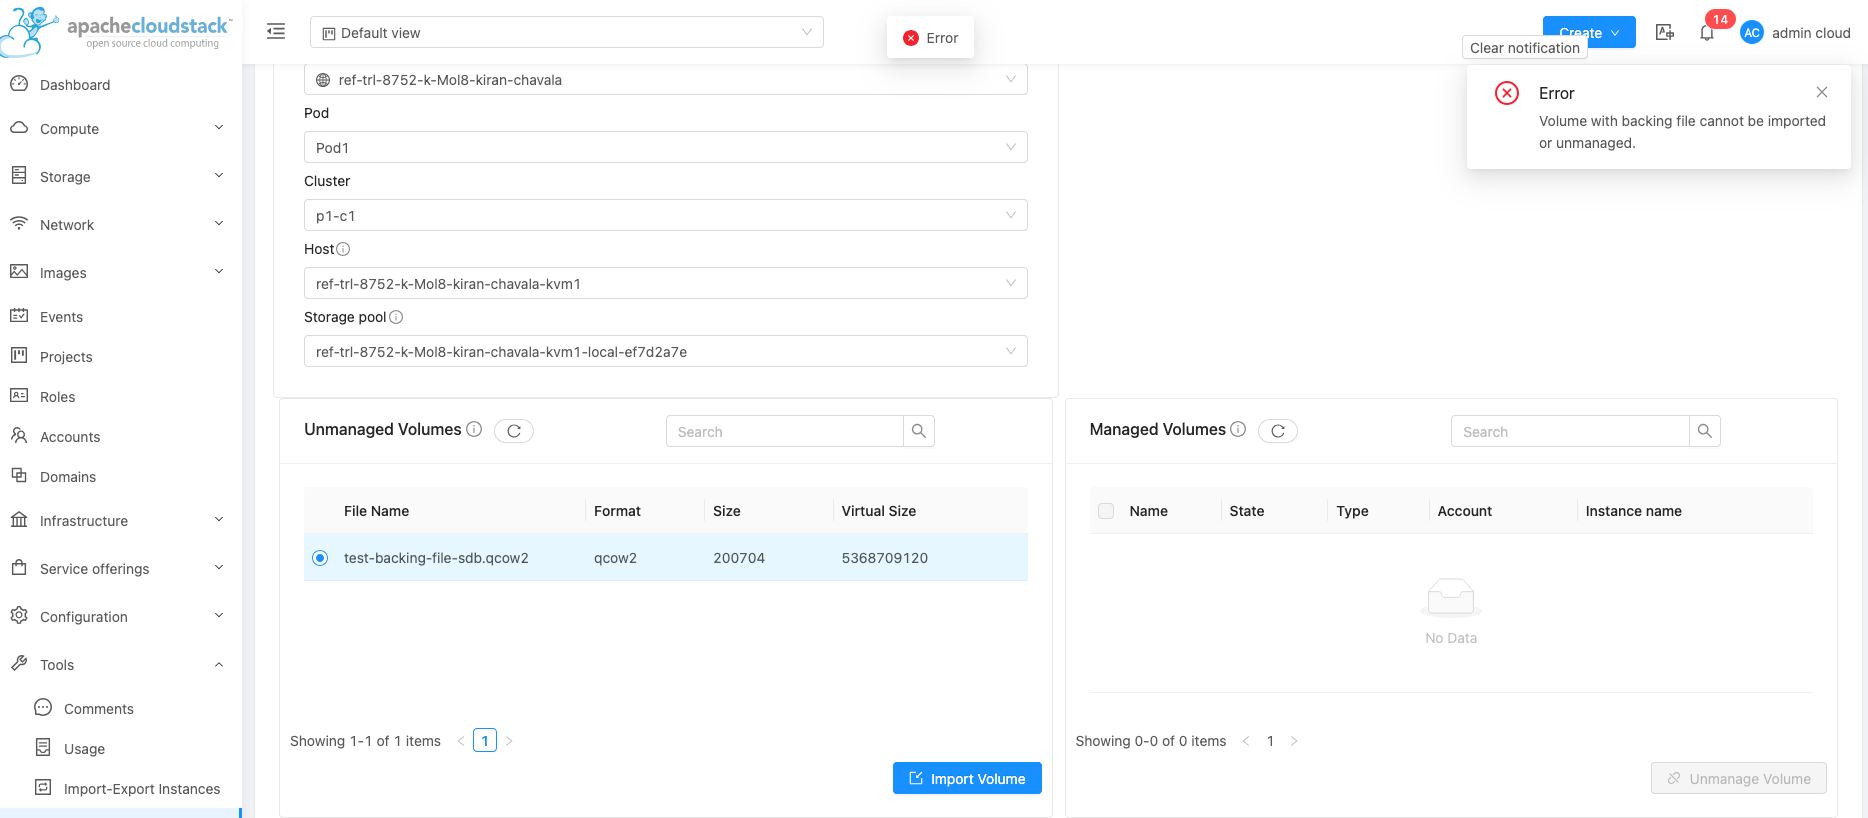Image resolution: width=1868 pixels, height=818 pixels.
Task: Select the test-backing-file-sdb.qcow2 radio button
Action: point(320,558)
